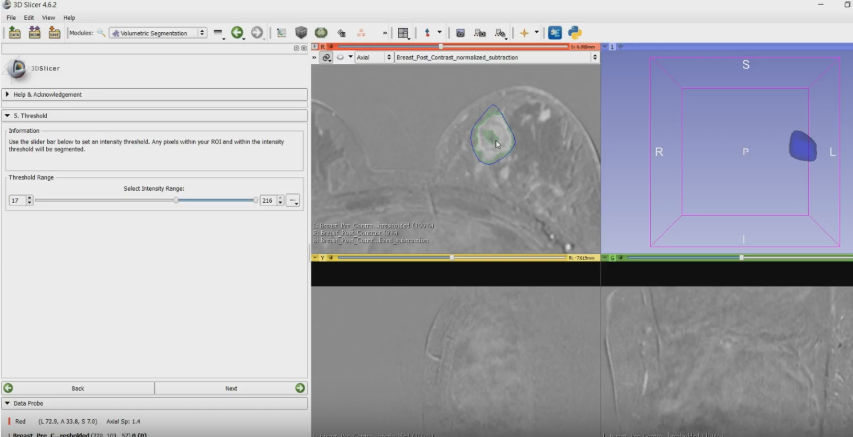The width and height of the screenshot is (853, 437).
Task: Toggle red slice visibility eye icon
Action: tap(340, 57)
